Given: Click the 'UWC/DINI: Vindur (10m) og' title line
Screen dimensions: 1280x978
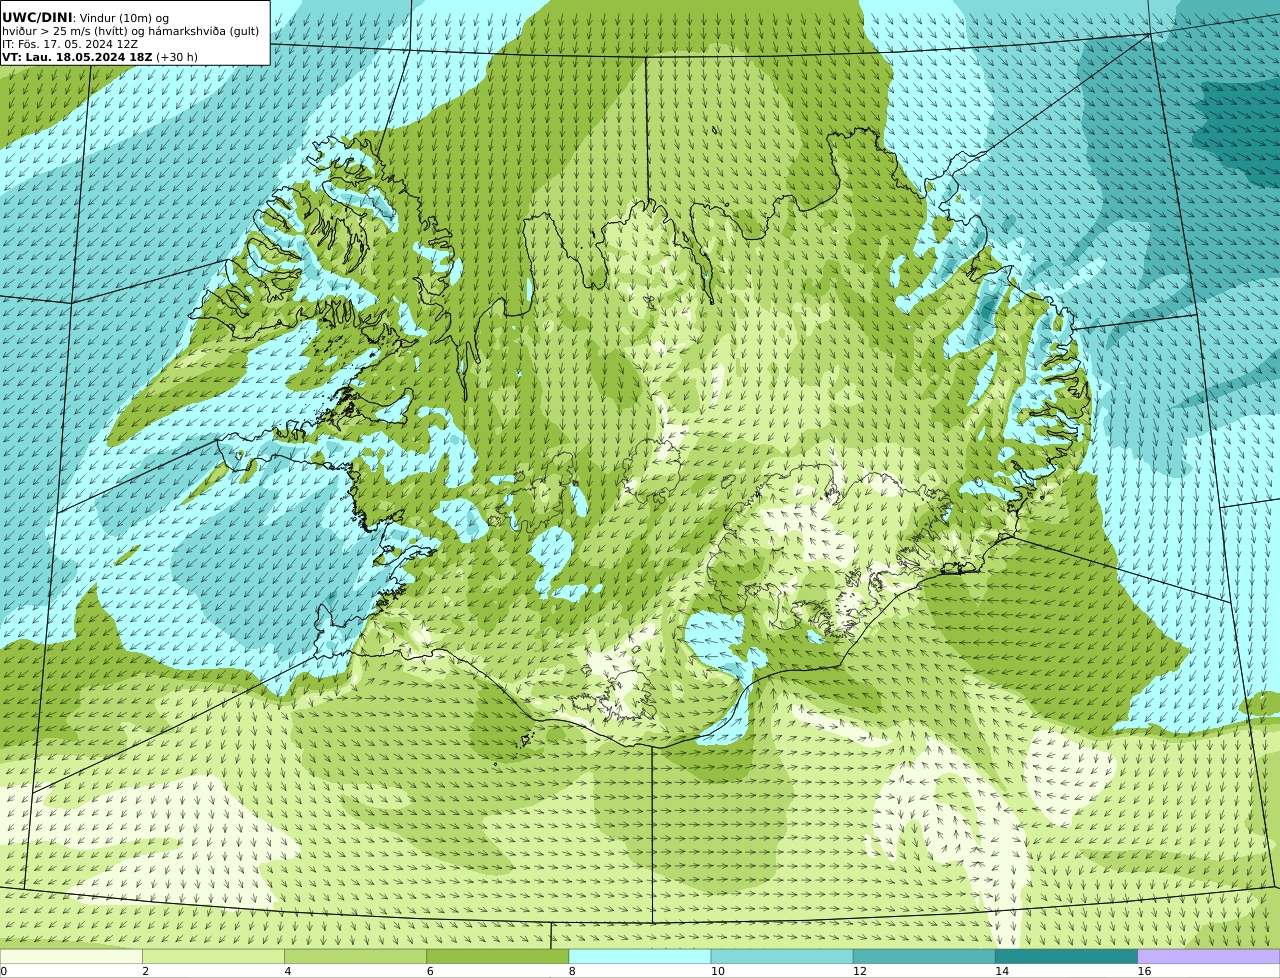Looking at the screenshot, I should click(85, 17).
